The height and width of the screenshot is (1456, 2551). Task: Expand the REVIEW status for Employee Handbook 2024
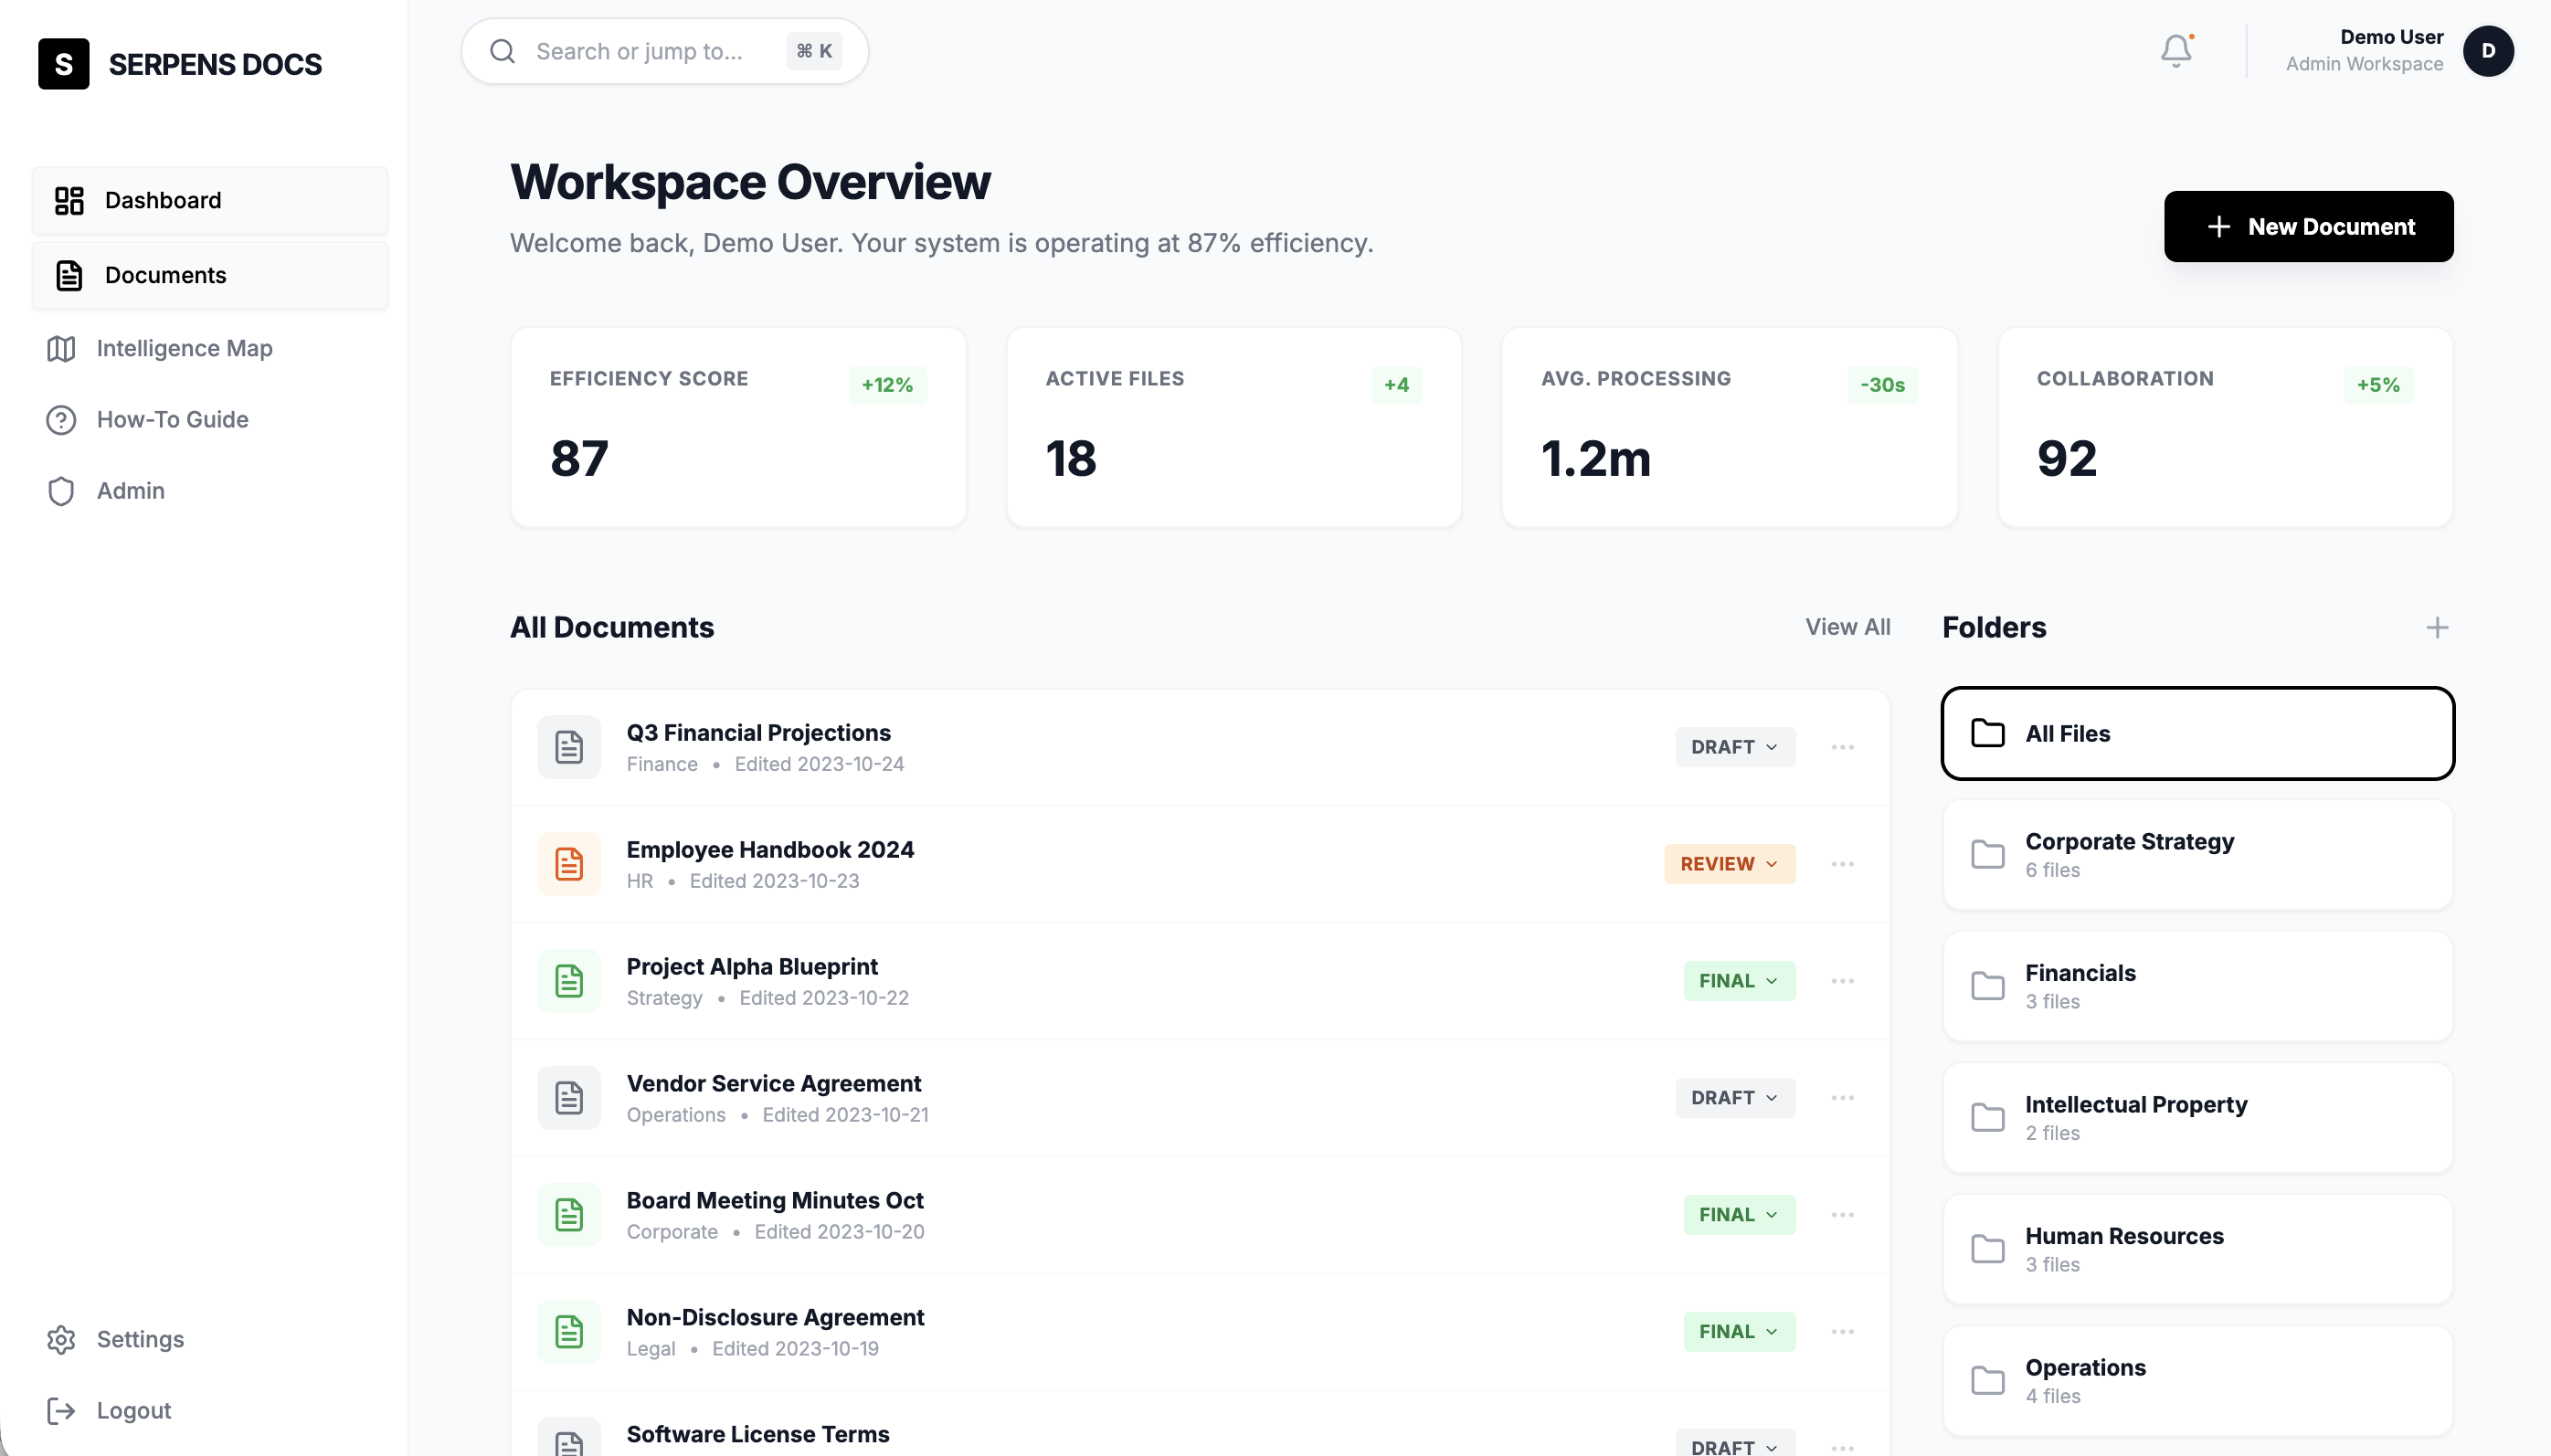(x=1729, y=863)
